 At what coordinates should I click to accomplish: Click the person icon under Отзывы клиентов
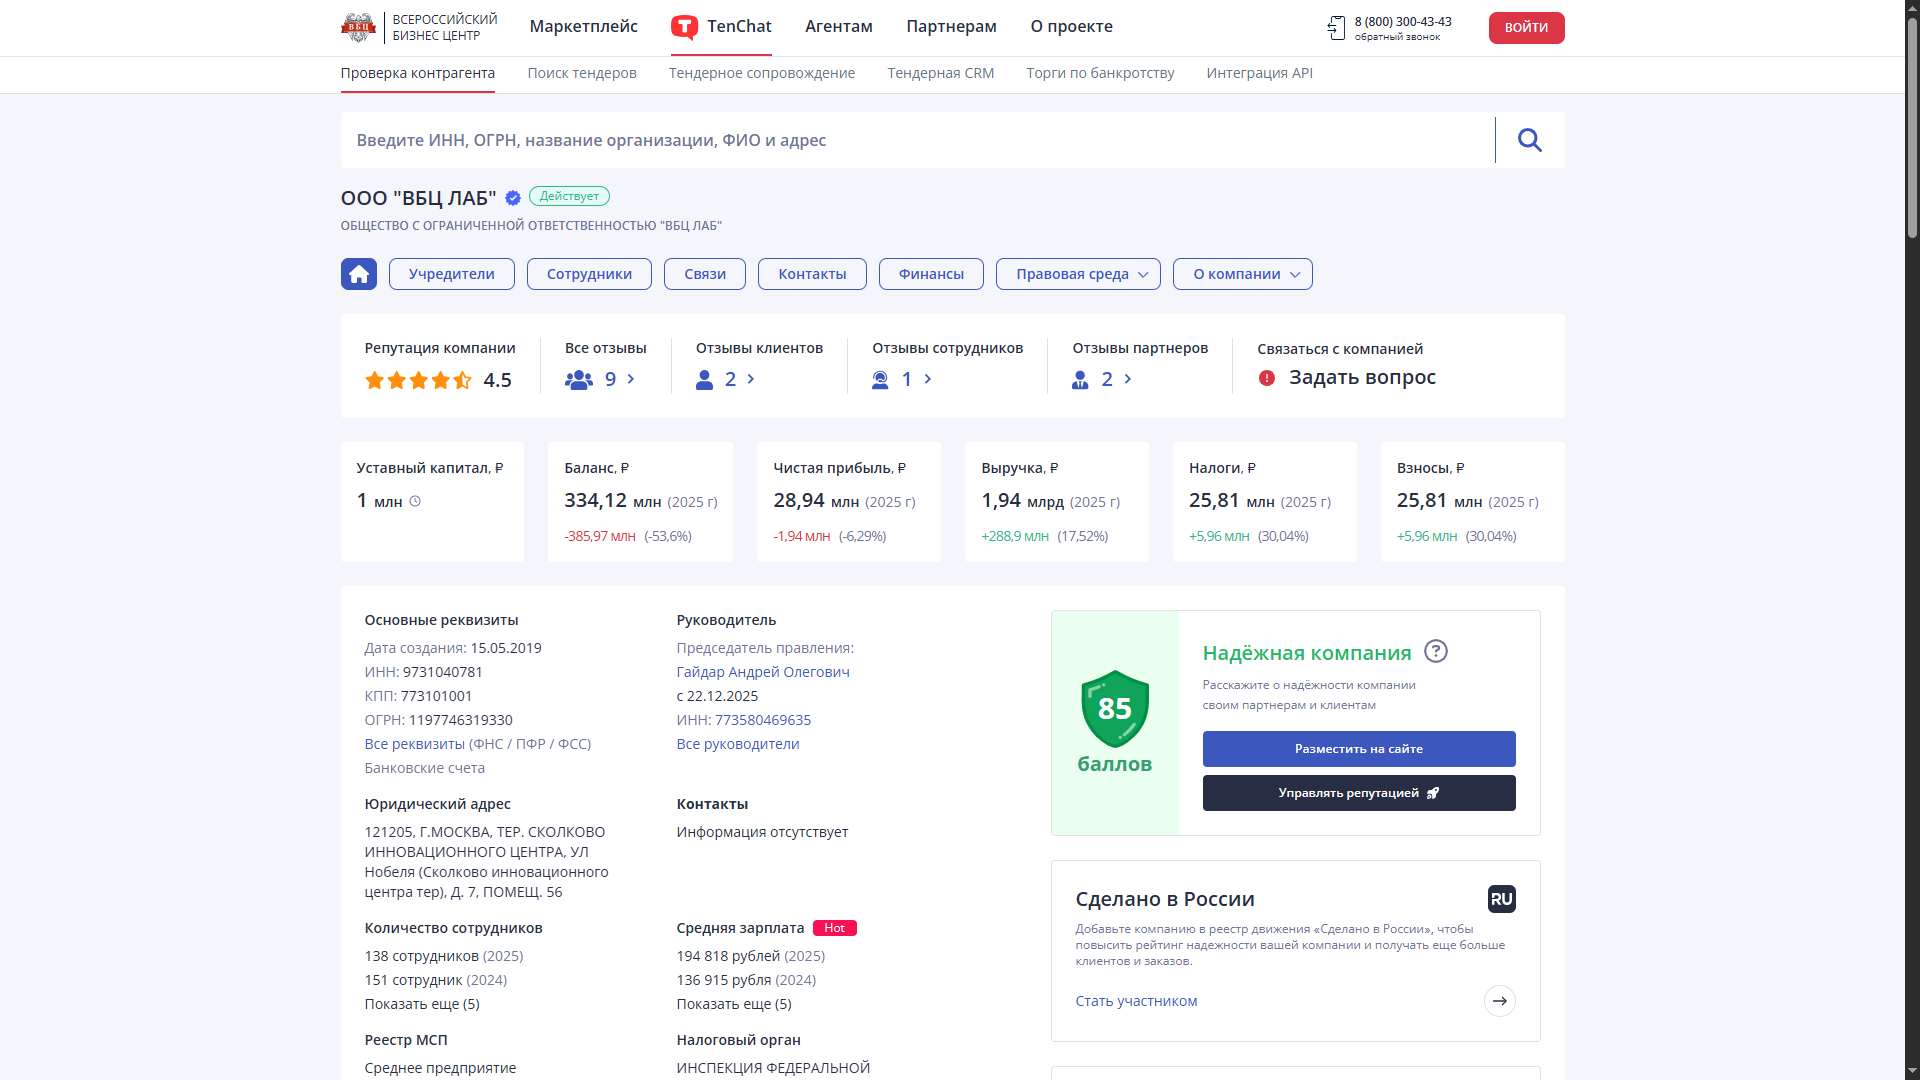coord(705,380)
